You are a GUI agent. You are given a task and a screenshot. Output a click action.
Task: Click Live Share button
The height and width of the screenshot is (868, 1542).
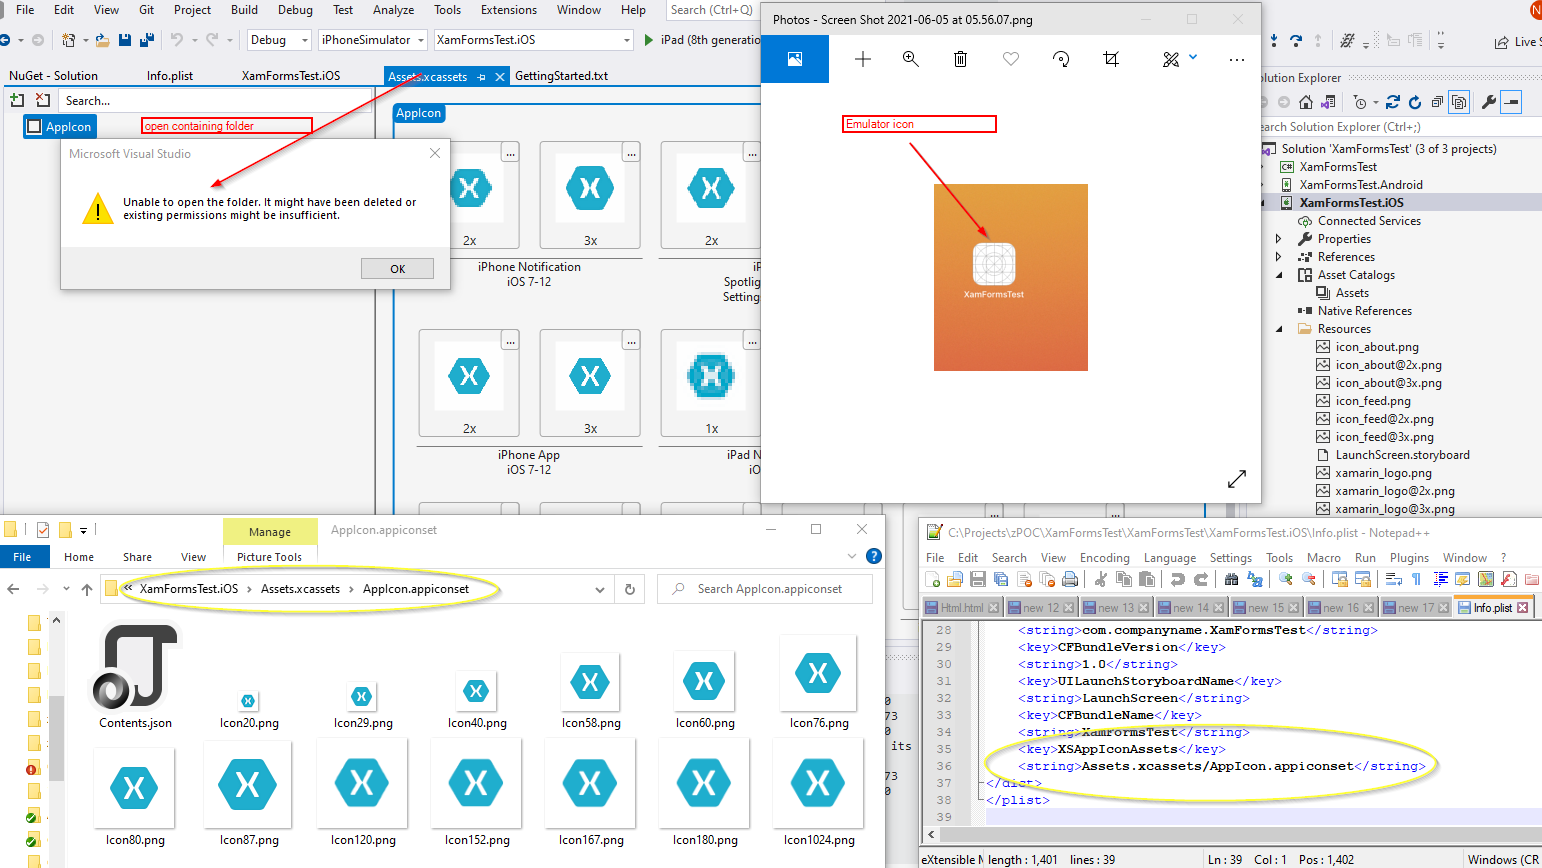(1517, 42)
